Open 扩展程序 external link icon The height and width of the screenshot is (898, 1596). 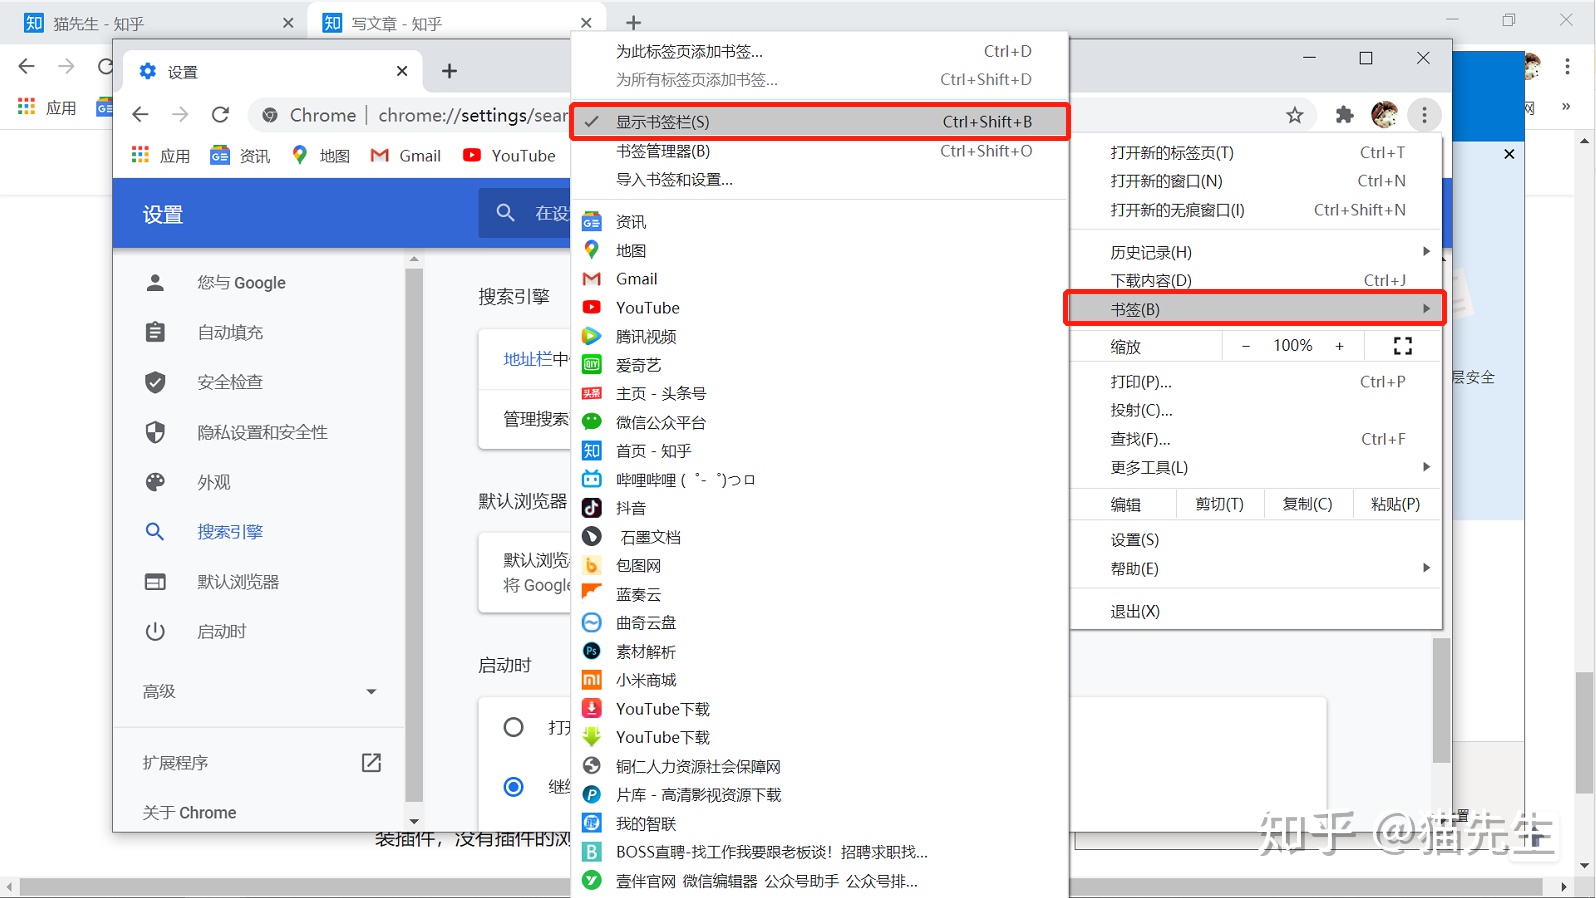pyautogui.click(x=371, y=762)
